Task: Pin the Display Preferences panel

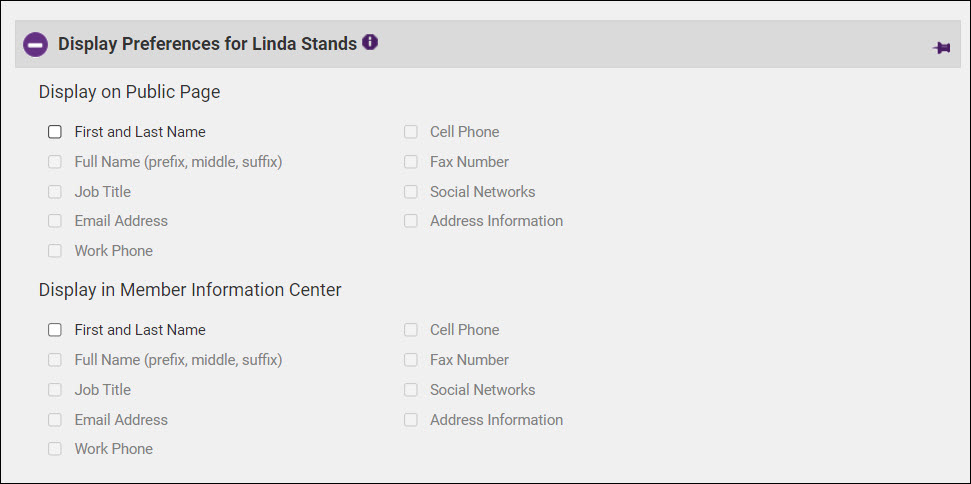Action: click(941, 47)
